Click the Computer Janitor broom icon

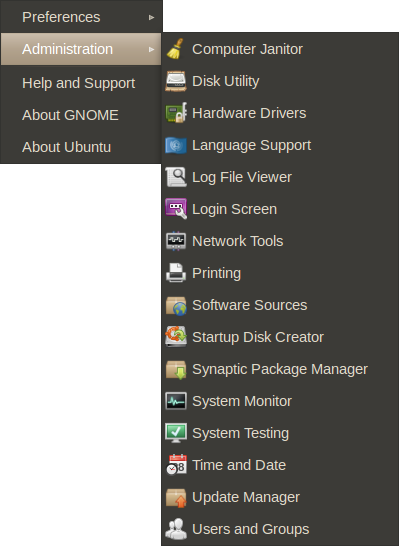click(176, 49)
